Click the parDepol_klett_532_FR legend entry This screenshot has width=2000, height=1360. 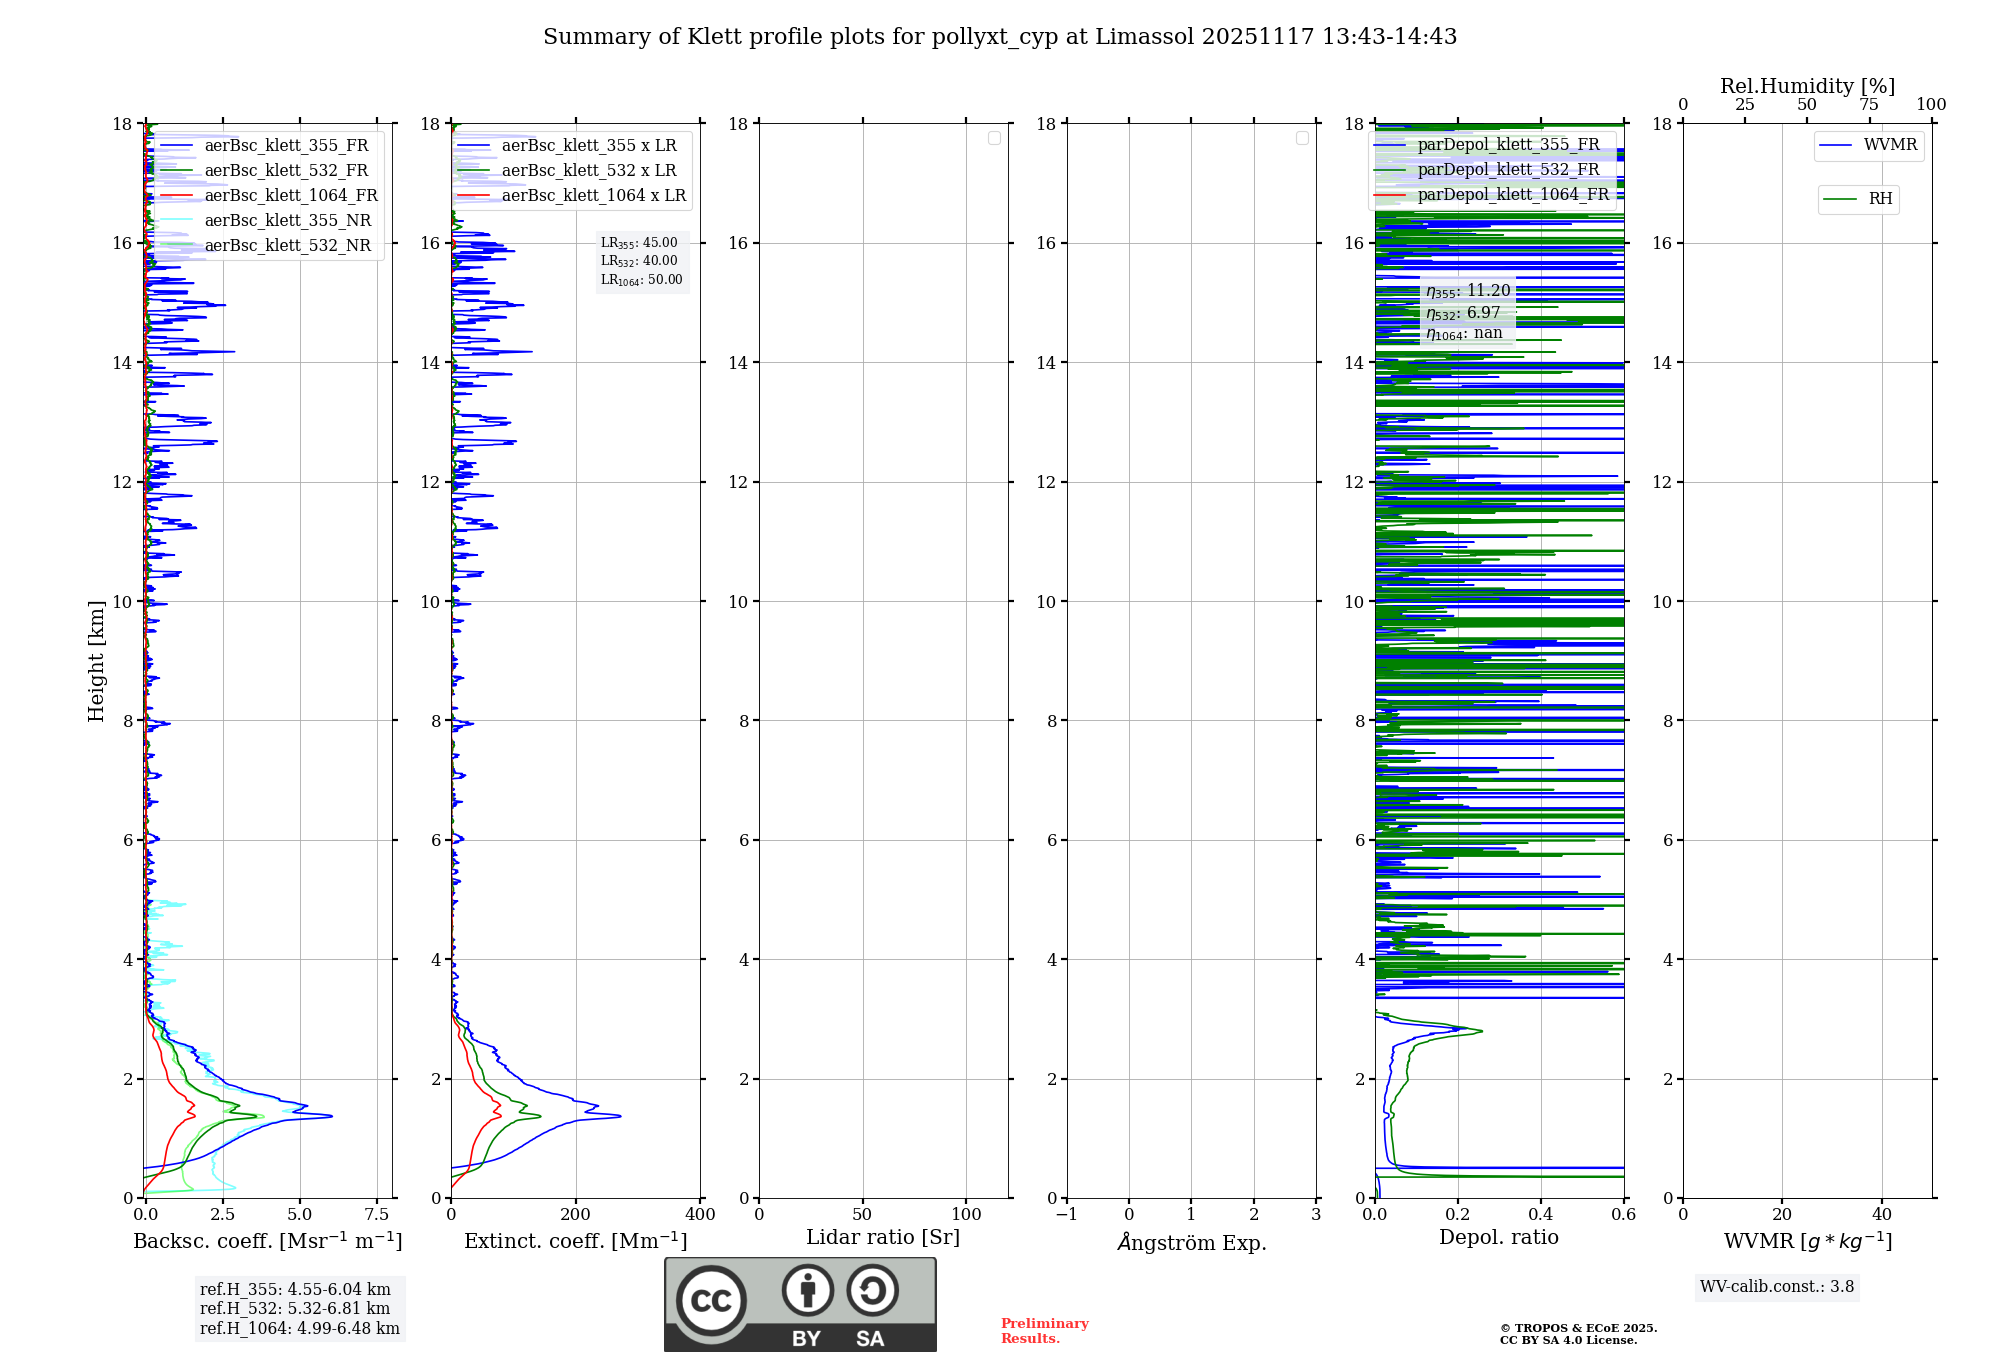coord(1507,170)
